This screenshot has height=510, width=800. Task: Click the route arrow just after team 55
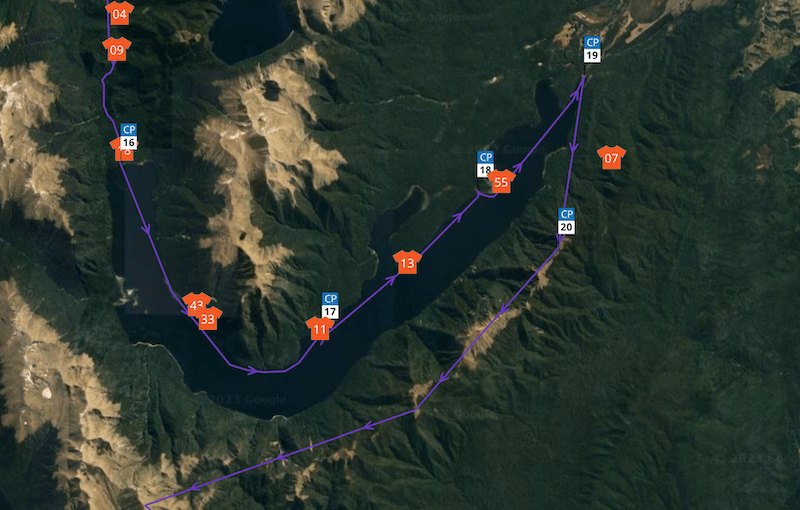(517, 167)
